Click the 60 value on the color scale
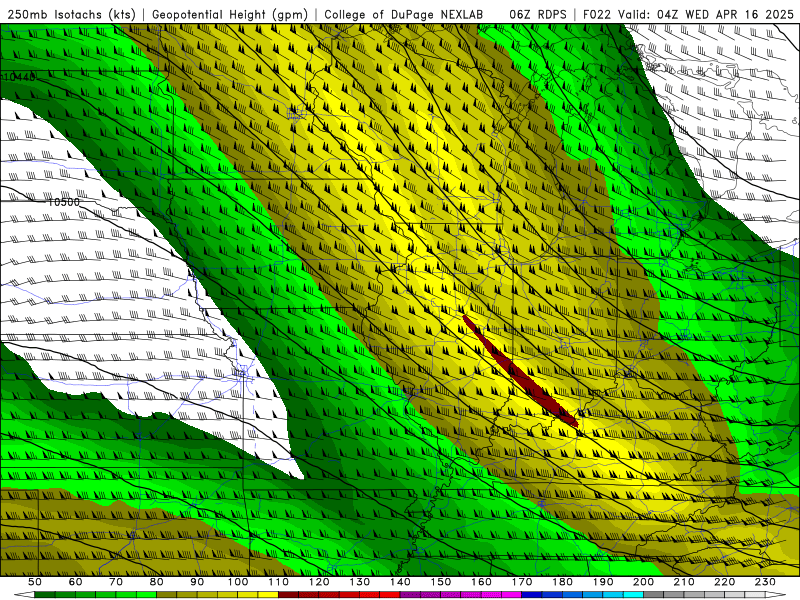 [75, 582]
